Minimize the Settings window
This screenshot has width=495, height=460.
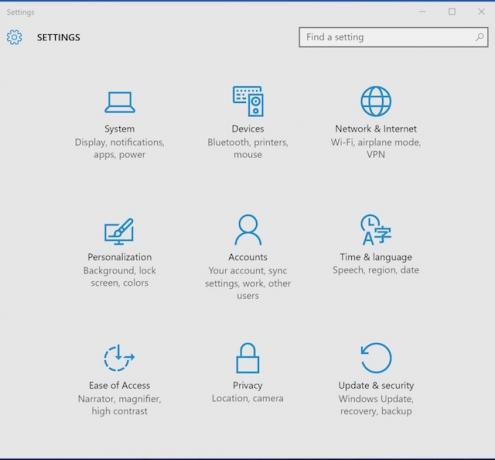(422, 12)
